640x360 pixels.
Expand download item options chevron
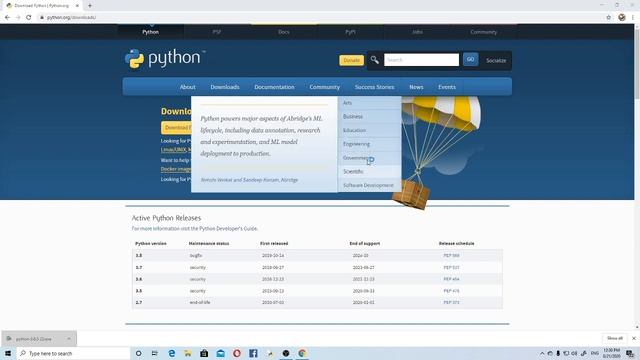(69, 339)
